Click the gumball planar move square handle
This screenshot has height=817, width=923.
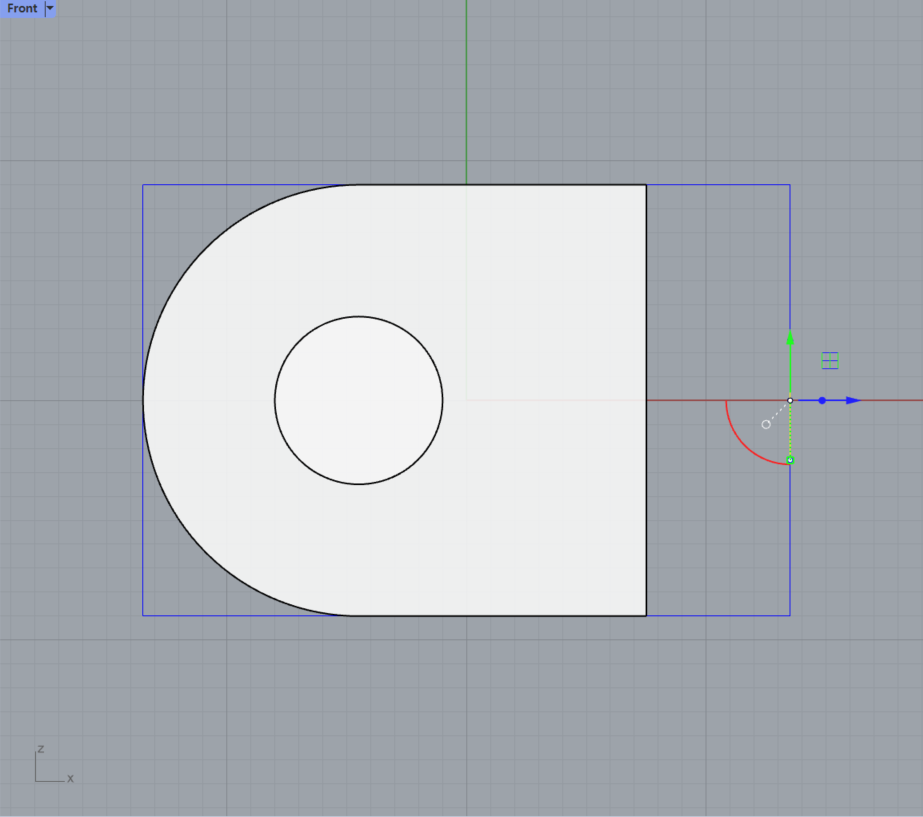point(830,360)
